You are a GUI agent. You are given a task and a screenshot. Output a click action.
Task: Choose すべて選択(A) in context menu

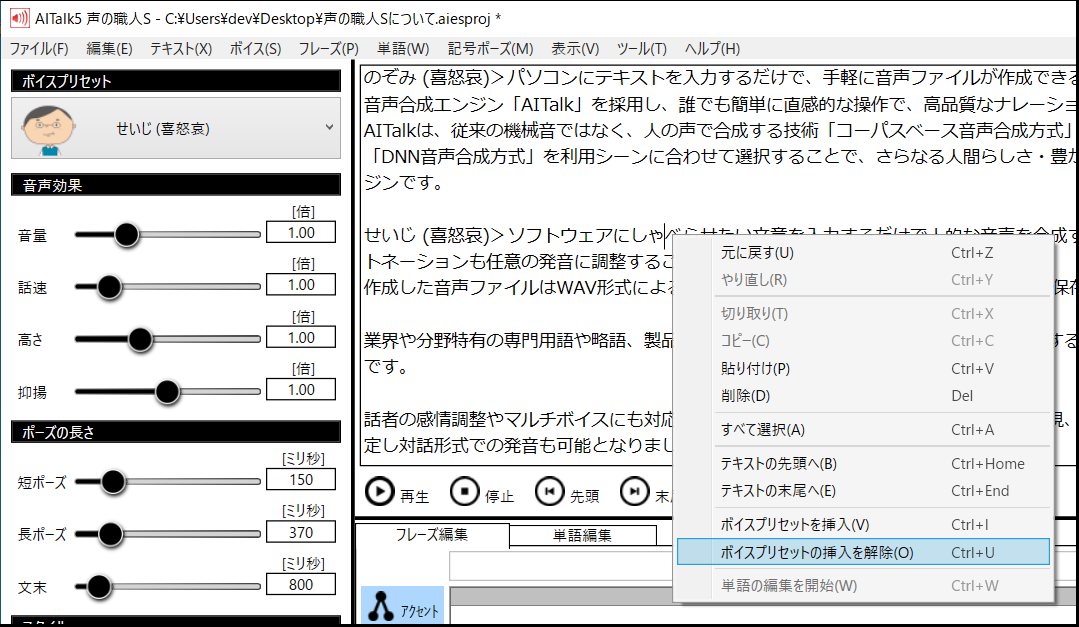863,429
